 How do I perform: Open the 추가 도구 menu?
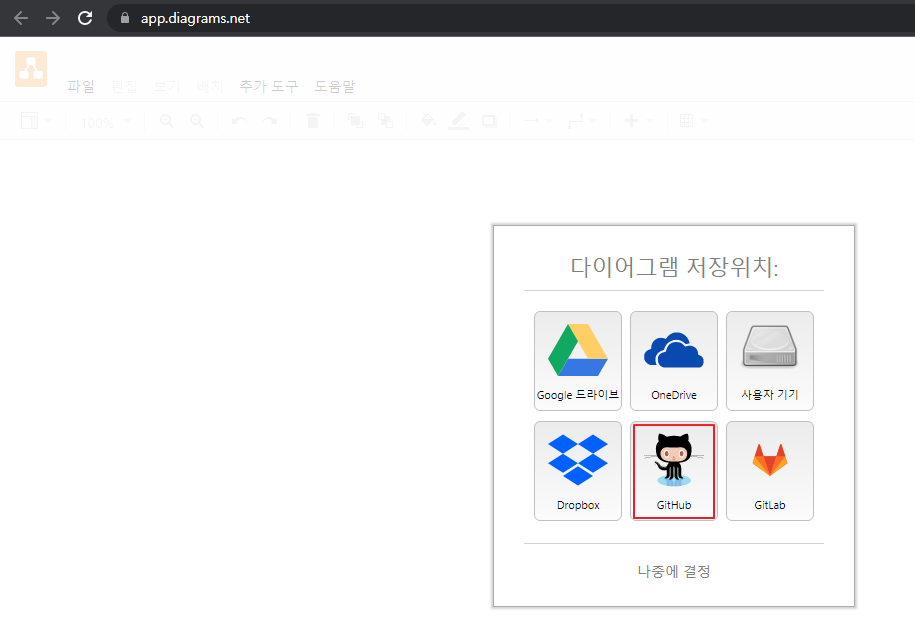(268, 86)
